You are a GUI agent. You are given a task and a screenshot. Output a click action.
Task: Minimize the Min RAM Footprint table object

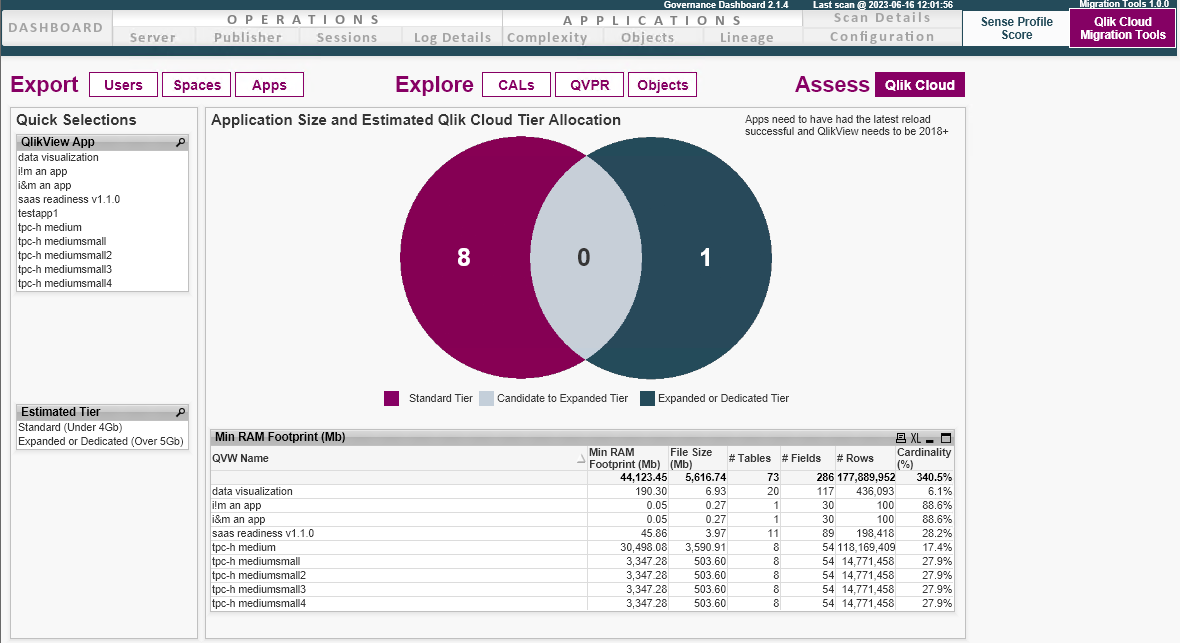pos(930,438)
